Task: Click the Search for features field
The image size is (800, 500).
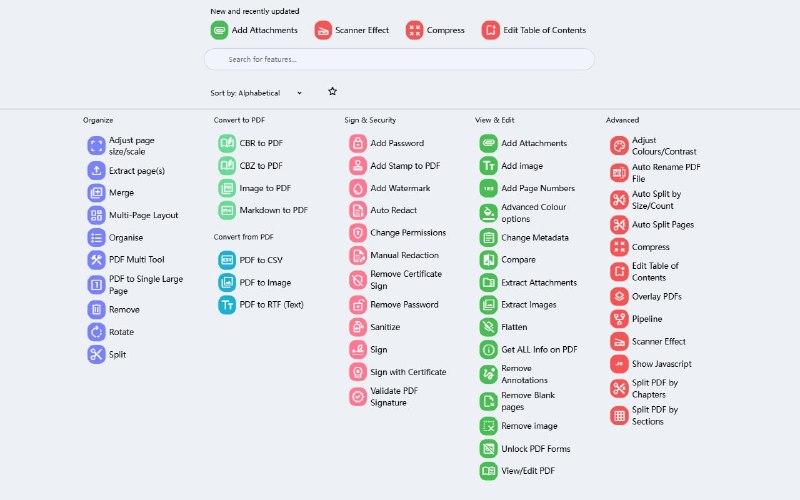Action: click(x=400, y=60)
